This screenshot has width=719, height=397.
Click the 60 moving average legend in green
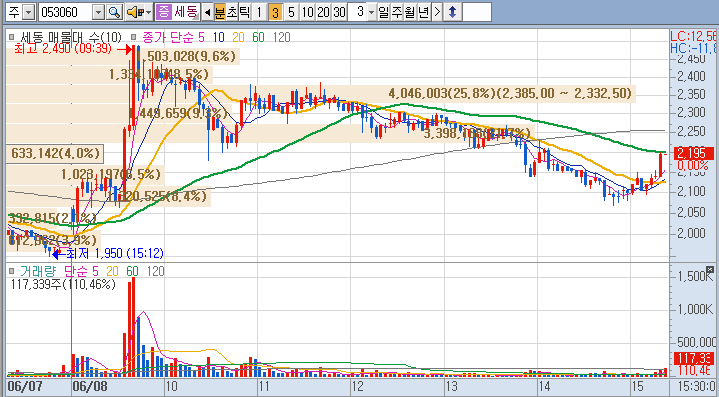[x=259, y=37]
